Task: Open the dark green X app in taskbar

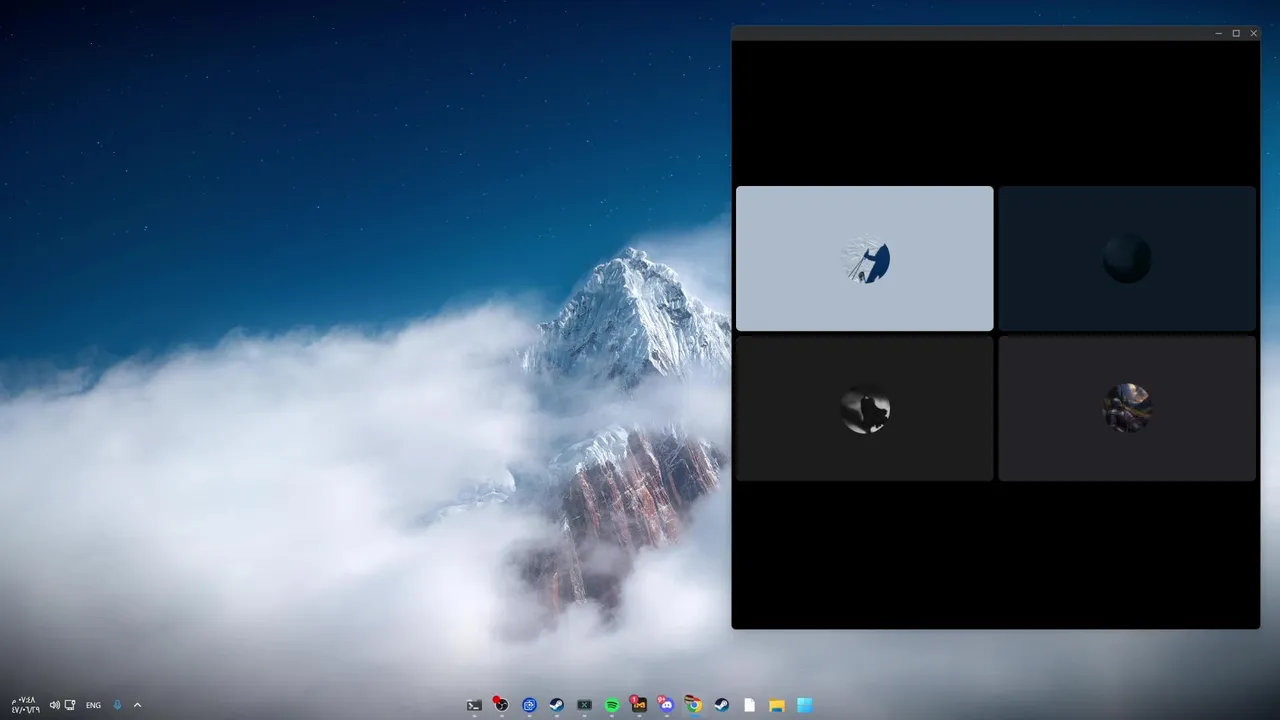Action: (x=584, y=705)
